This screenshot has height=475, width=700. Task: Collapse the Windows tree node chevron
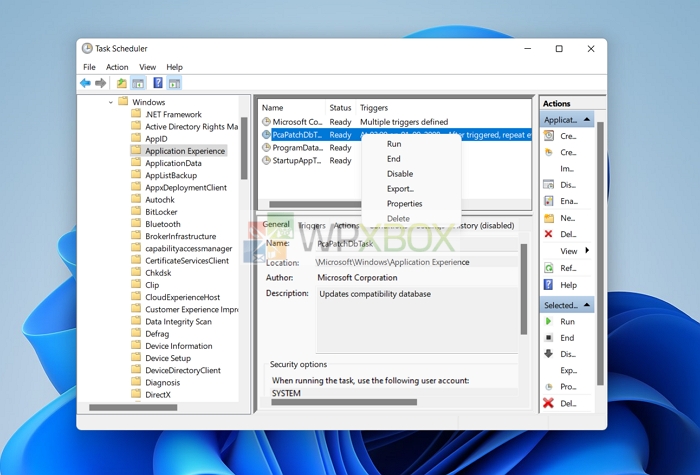pos(110,102)
